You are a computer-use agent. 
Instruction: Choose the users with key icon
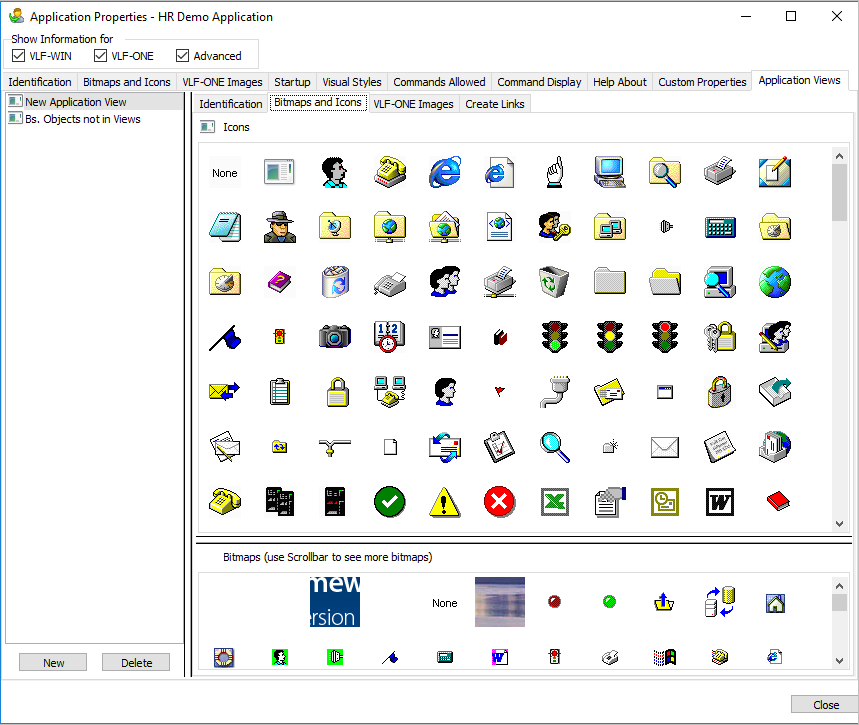[554, 227]
